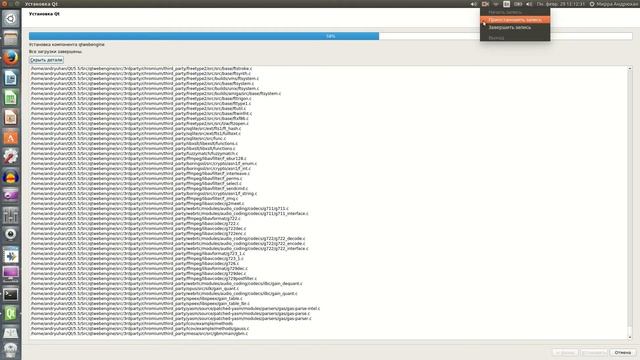Open System Settings wrench icon

11,157
